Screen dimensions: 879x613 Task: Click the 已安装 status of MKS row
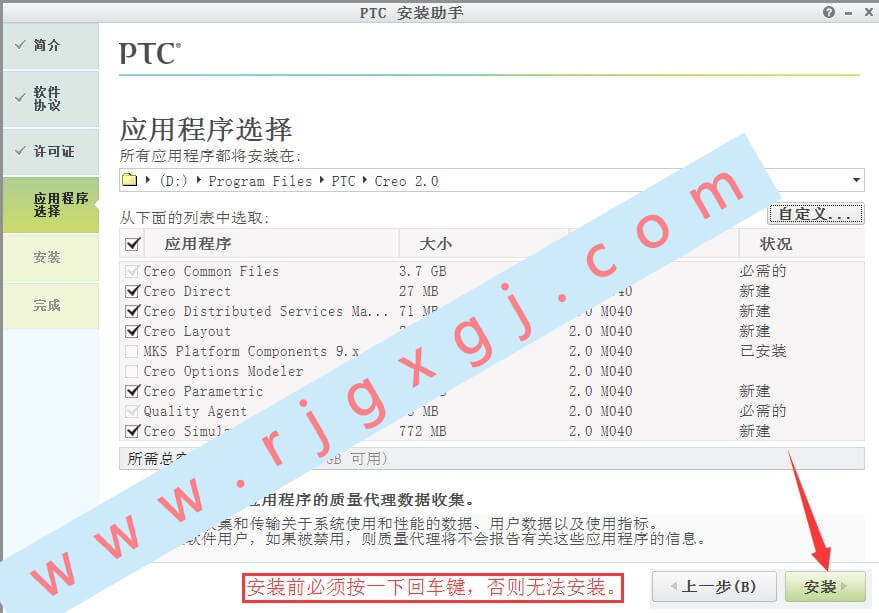(x=763, y=352)
